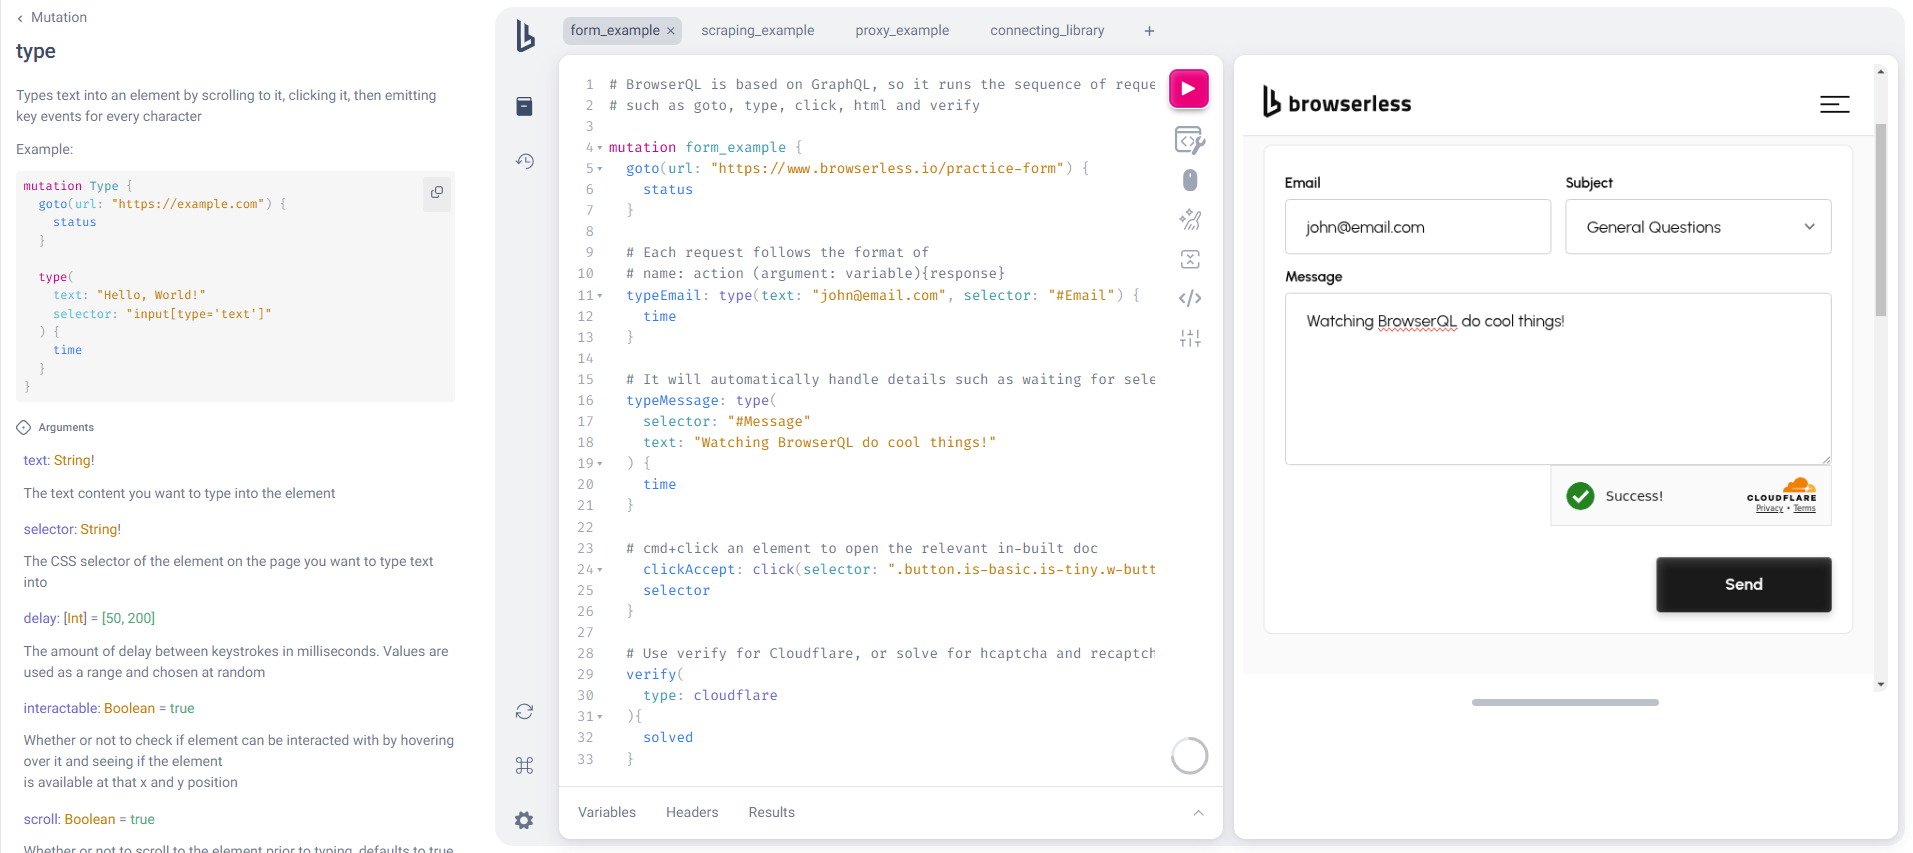The height and width of the screenshot is (853, 1913).
Task: Click the String! type of text argument
Action: point(74,460)
